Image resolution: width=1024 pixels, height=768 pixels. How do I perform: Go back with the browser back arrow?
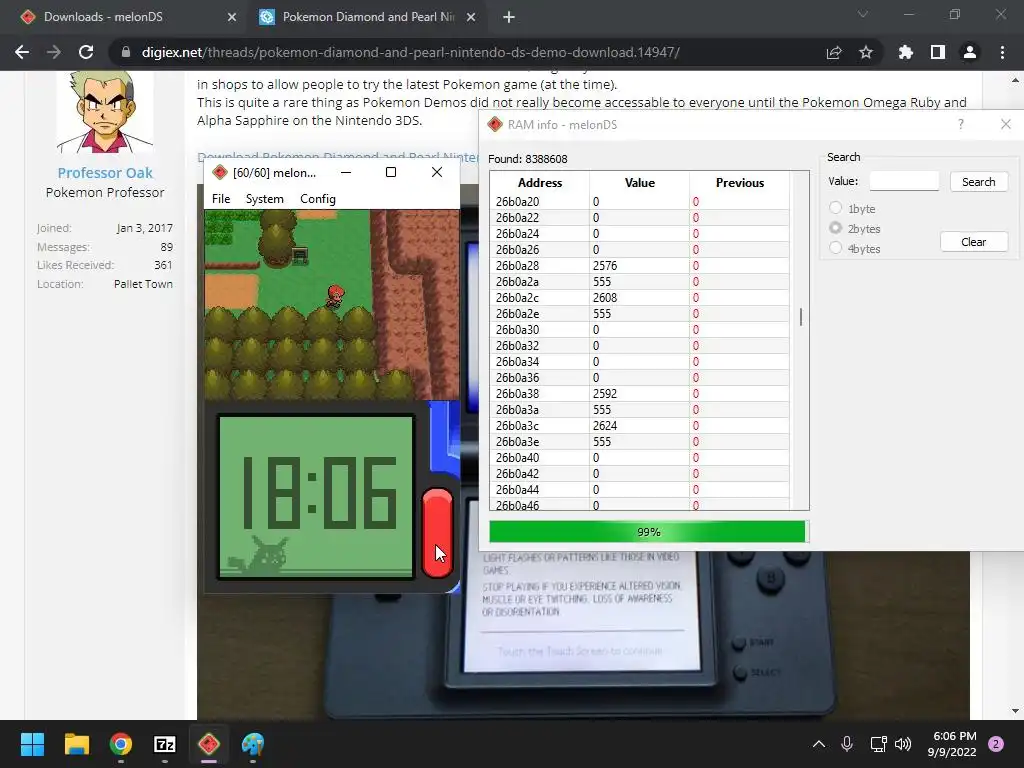[22, 52]
